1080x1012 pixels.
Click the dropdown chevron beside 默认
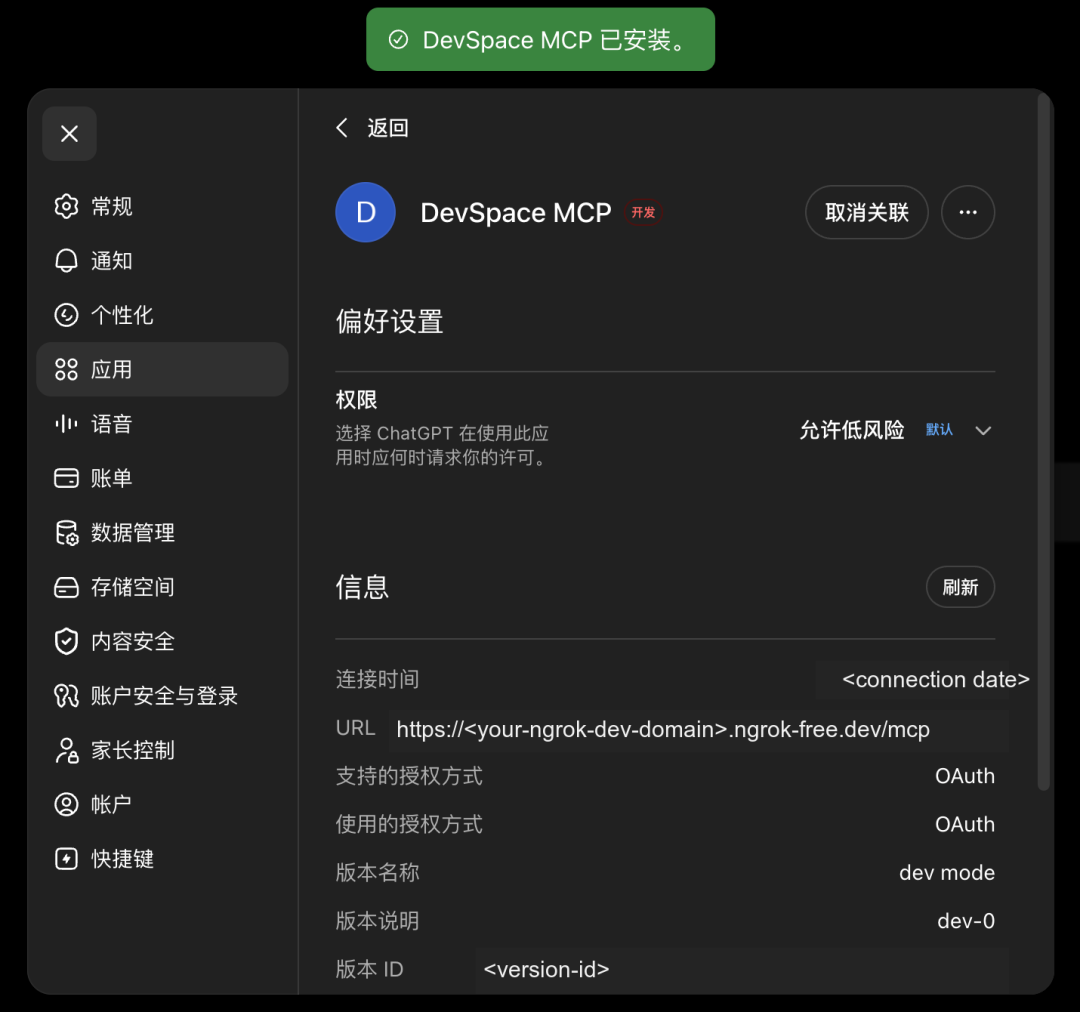tap(983, 431)
